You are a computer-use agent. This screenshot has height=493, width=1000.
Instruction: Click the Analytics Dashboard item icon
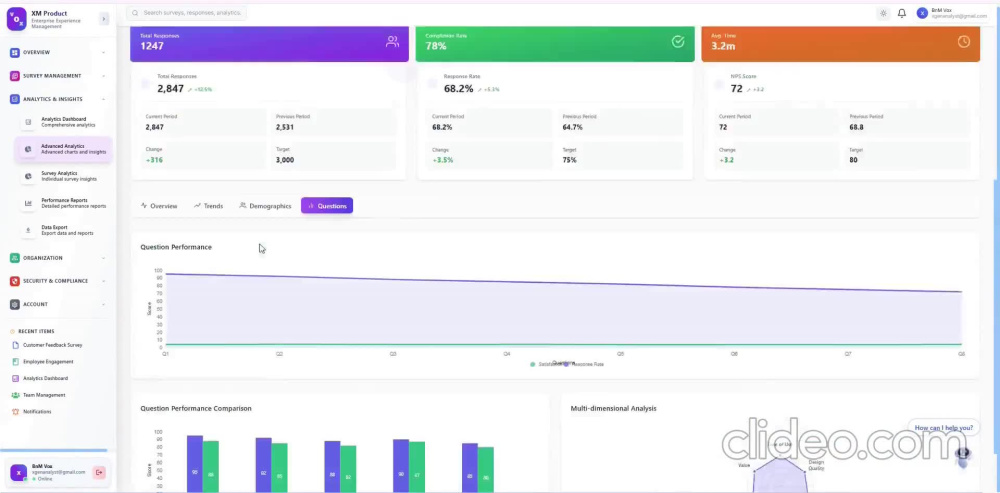[28, 122]
